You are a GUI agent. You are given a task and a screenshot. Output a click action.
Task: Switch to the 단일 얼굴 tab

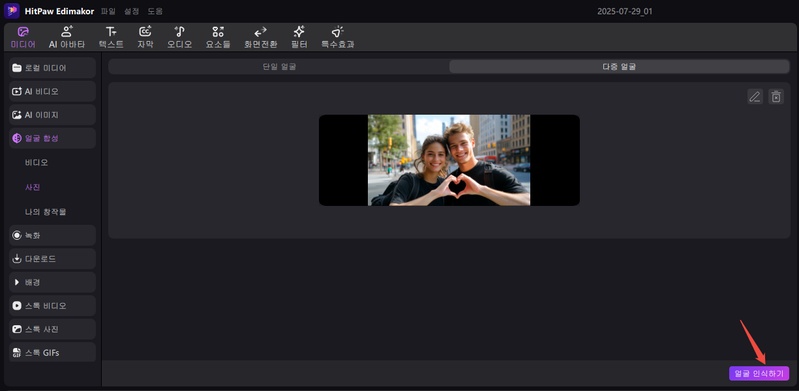(279, 66)
